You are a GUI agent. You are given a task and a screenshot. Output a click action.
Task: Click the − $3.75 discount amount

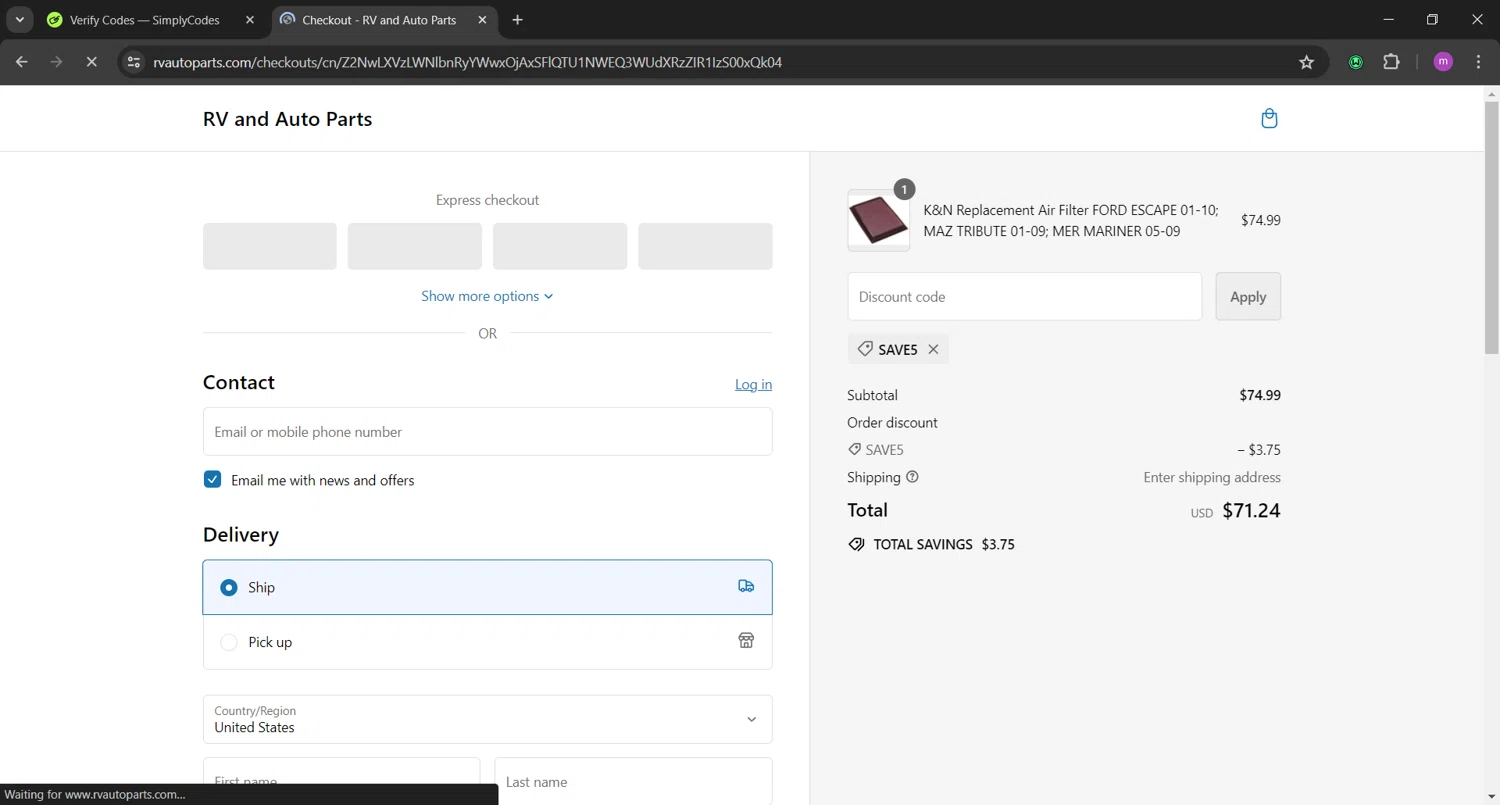tap(1259, 450)
